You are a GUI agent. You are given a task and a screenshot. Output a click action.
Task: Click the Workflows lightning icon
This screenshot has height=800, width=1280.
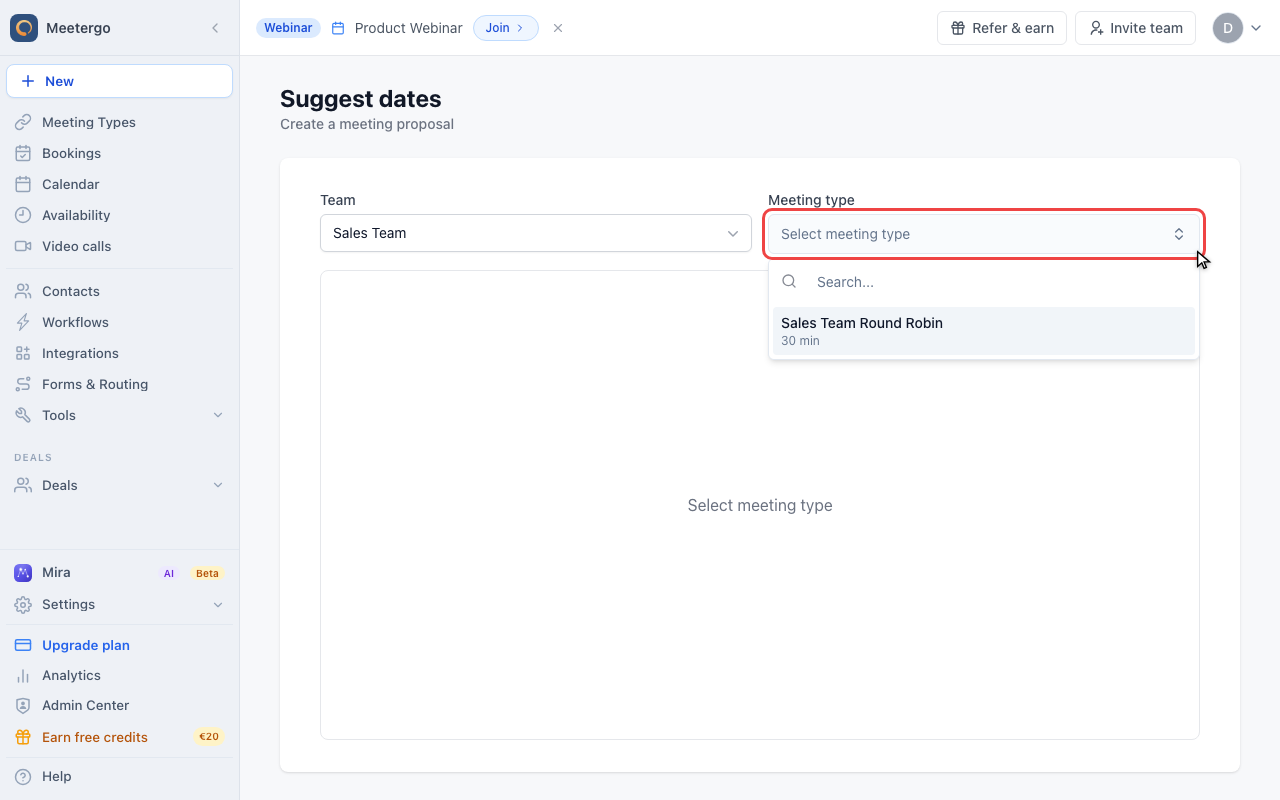coord(23,322)
